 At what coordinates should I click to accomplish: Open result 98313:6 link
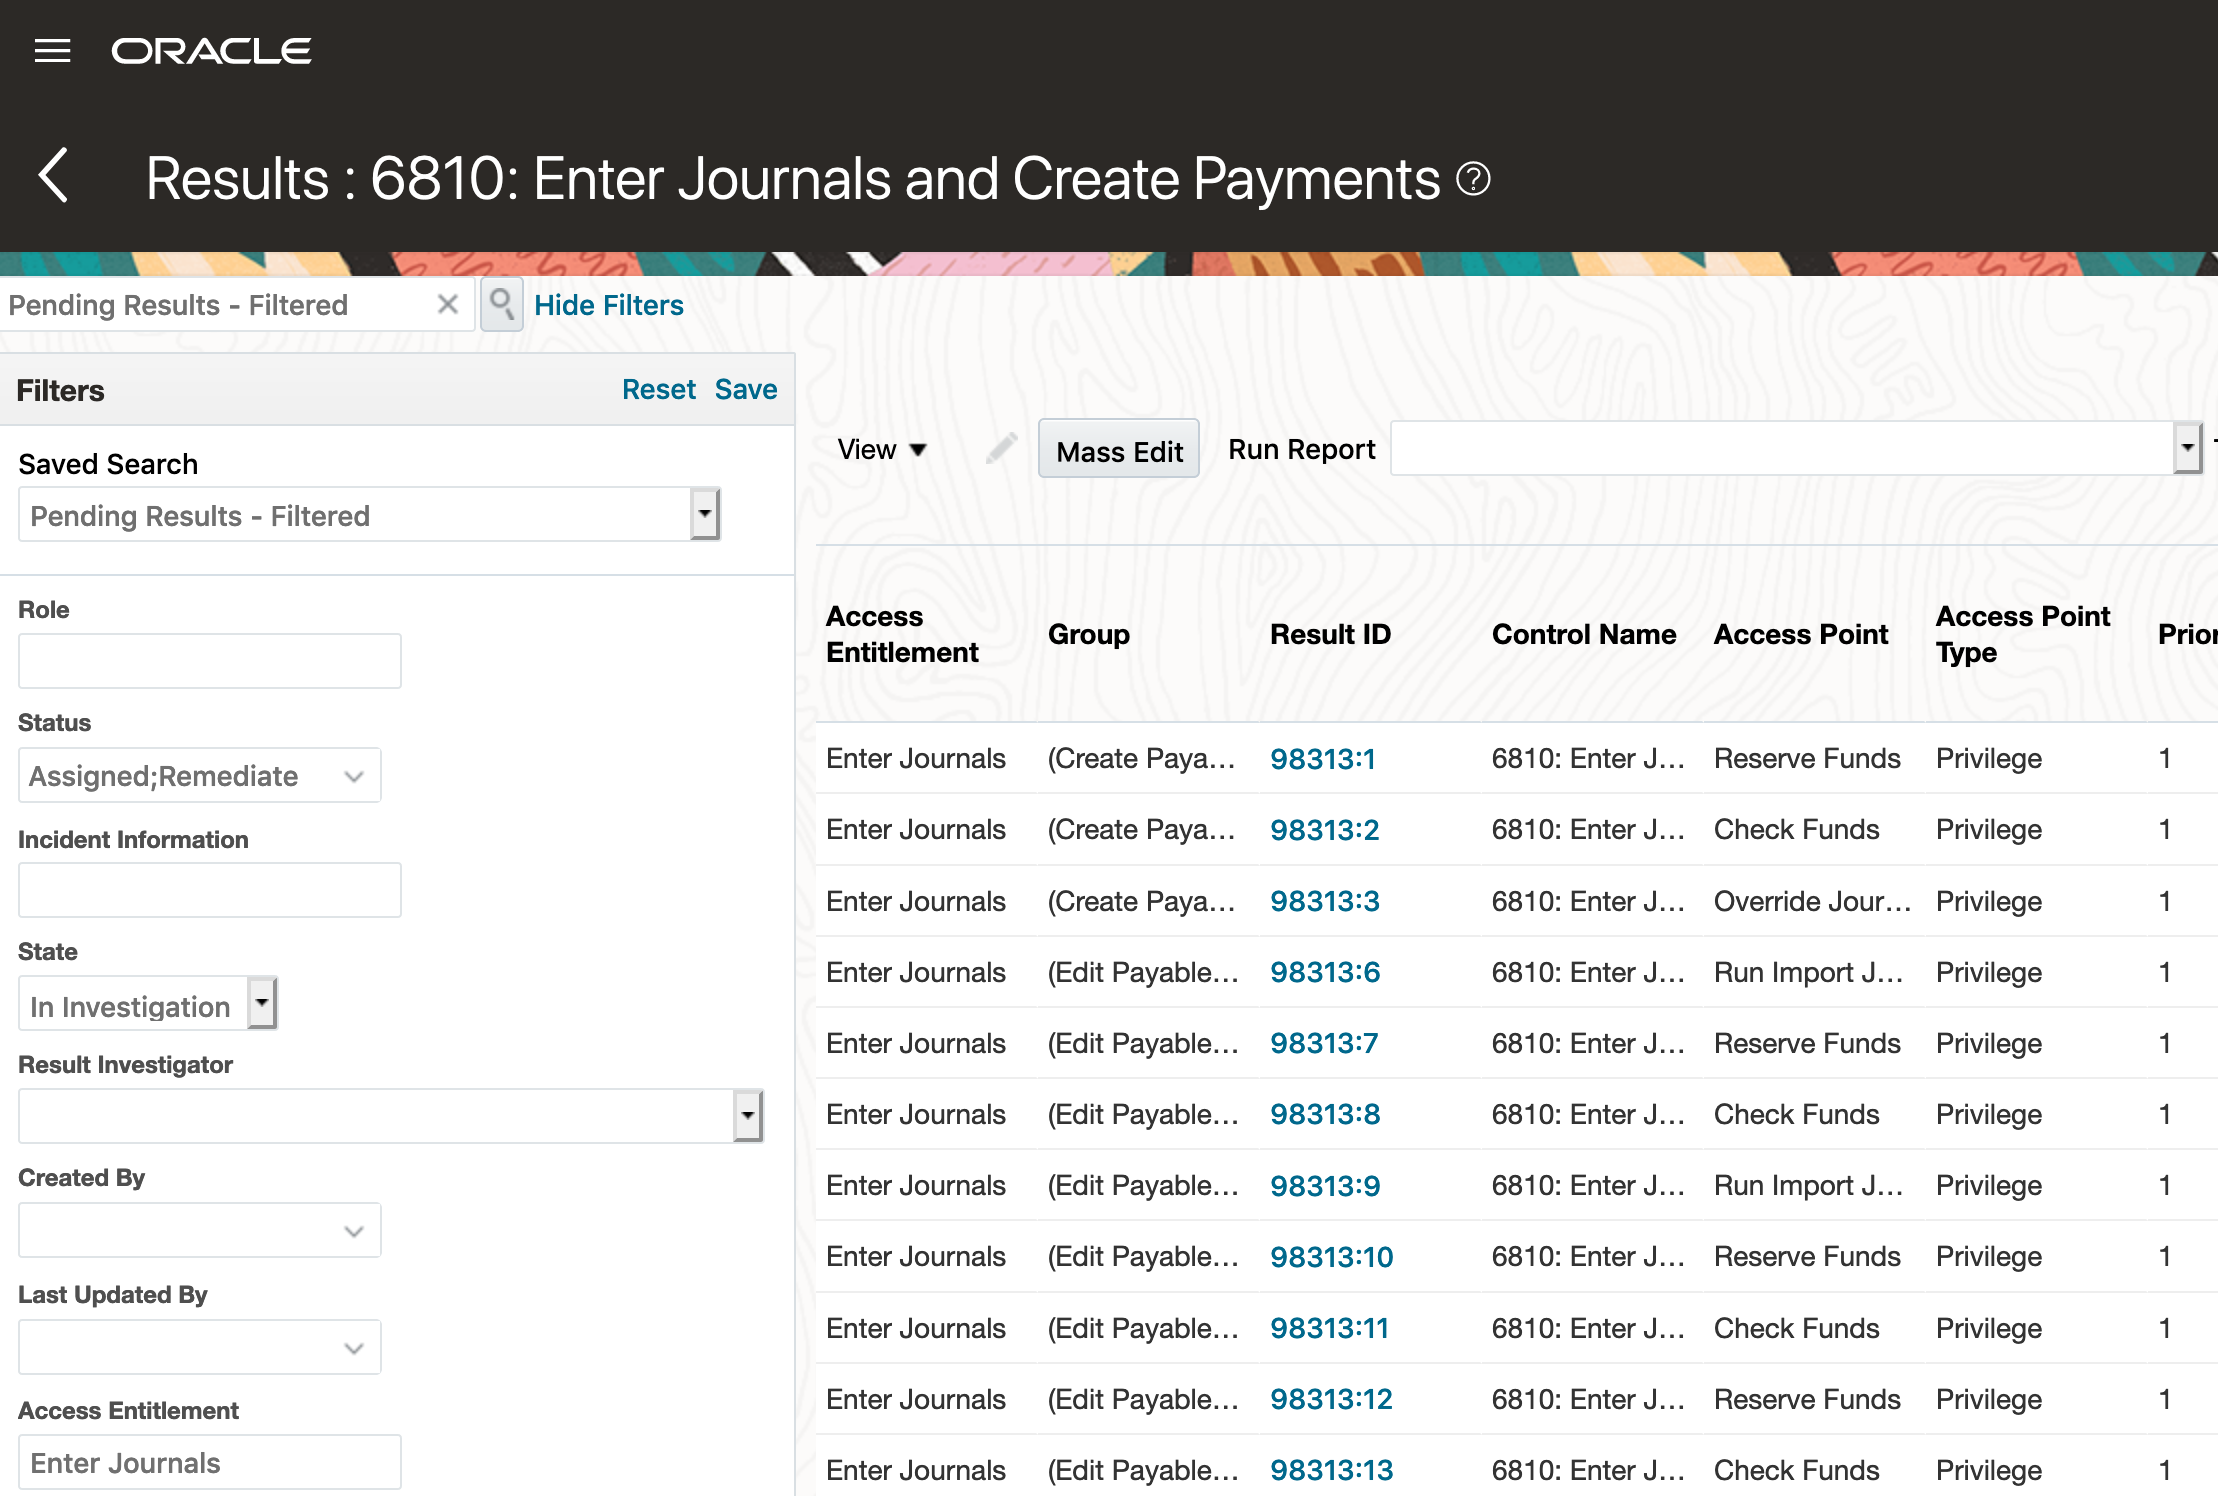point(1324,972)
